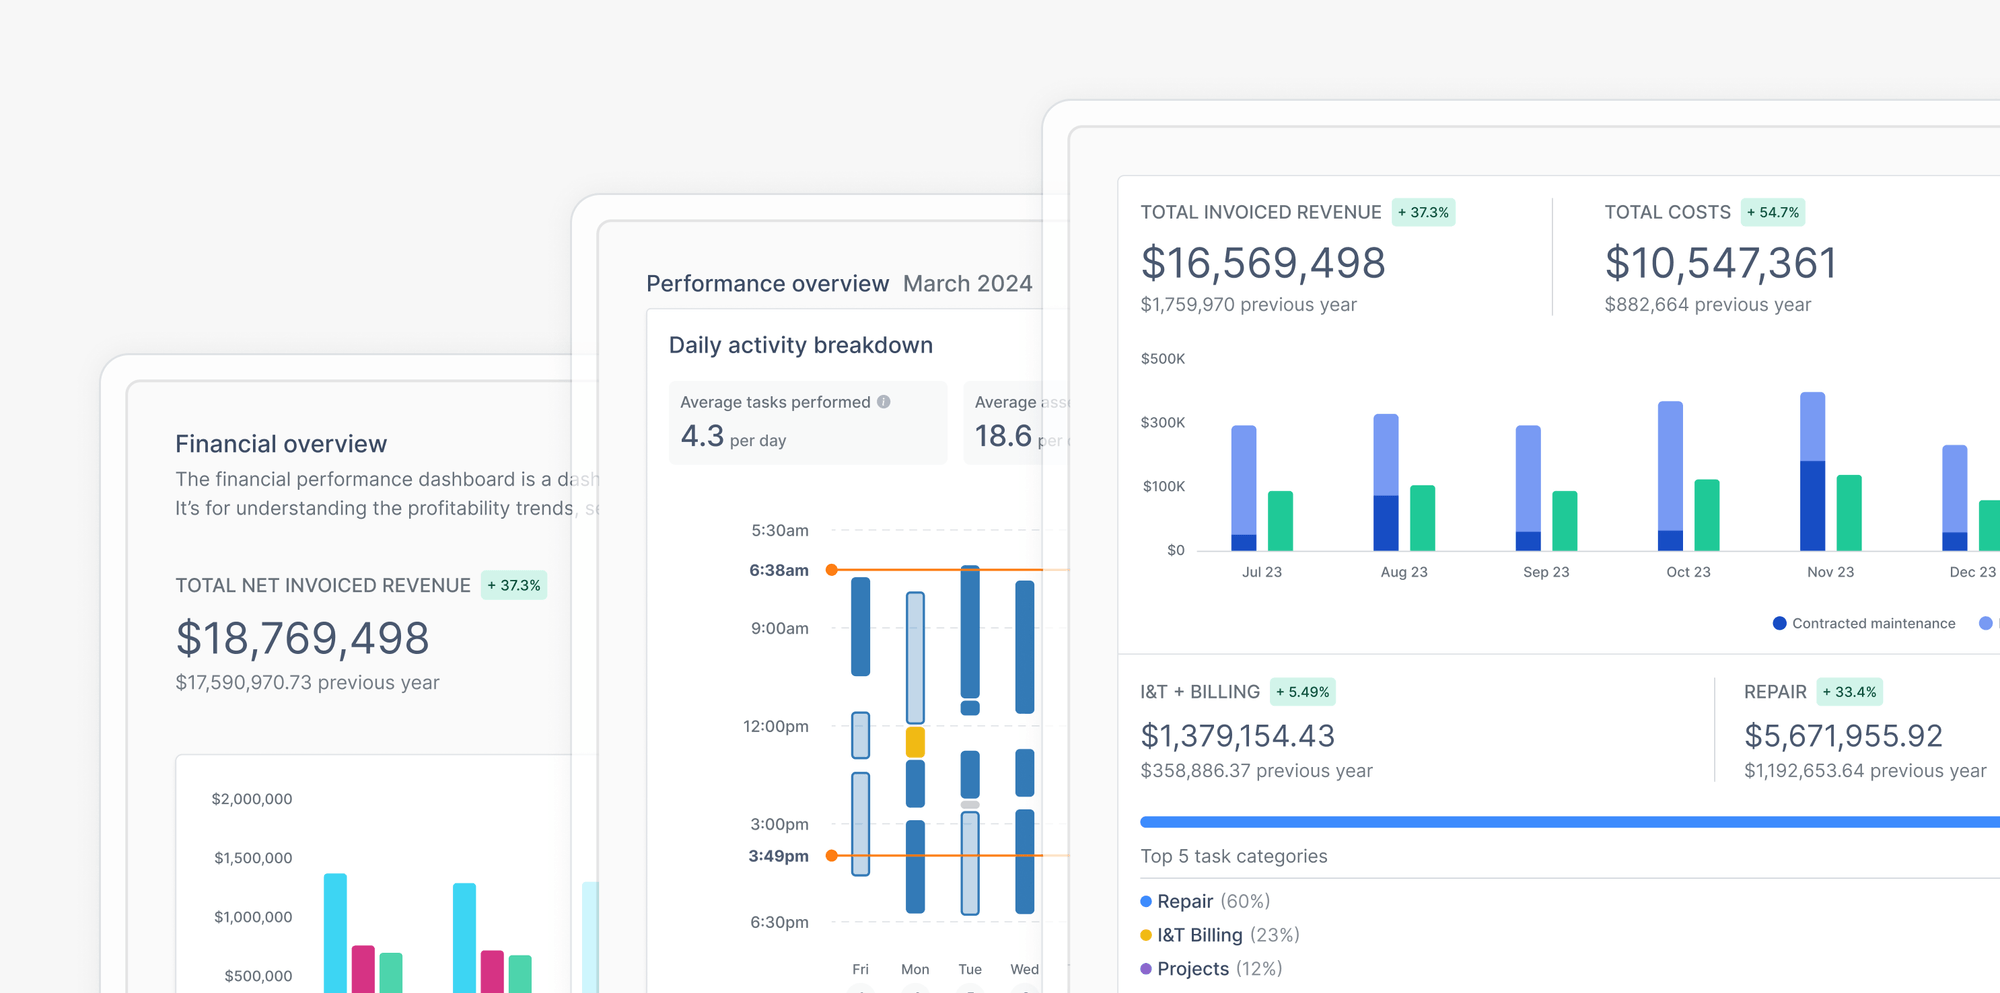Click the yellow I&T Billing bullet icon
Image resolution: width=2000 pixels, height=993 pixels.
[x=1146, y=935]
